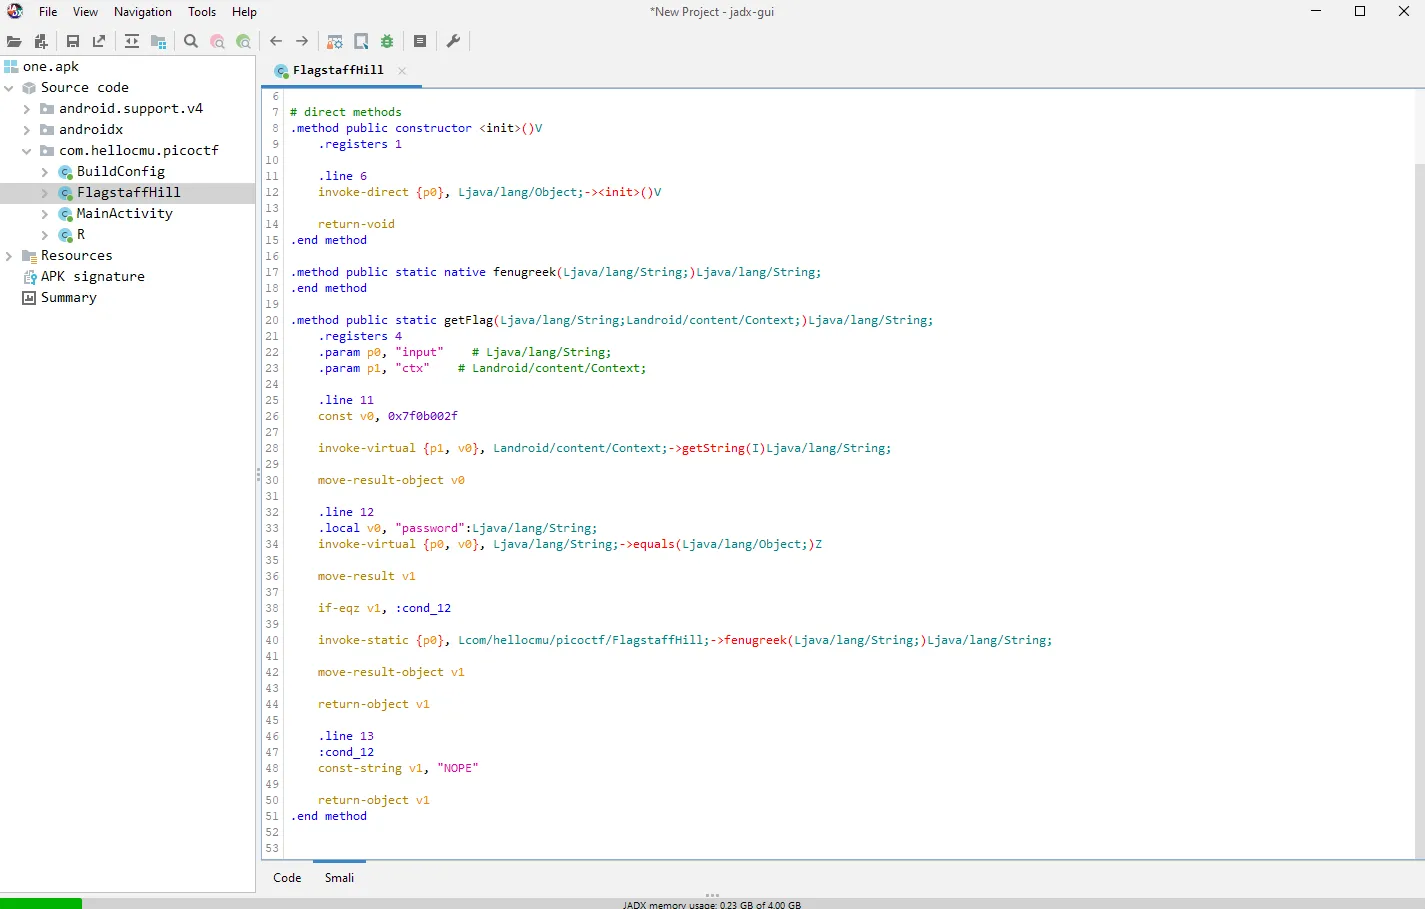Select the android.support.v4 package
Screen dimensions: 1425x909
pos(130,109)
